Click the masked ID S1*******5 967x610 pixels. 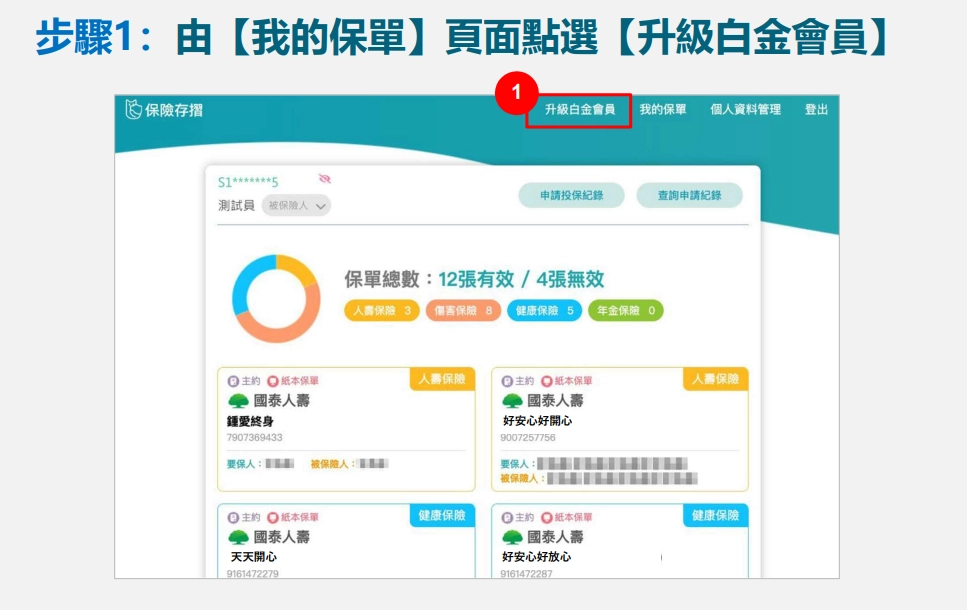[248, 182]
